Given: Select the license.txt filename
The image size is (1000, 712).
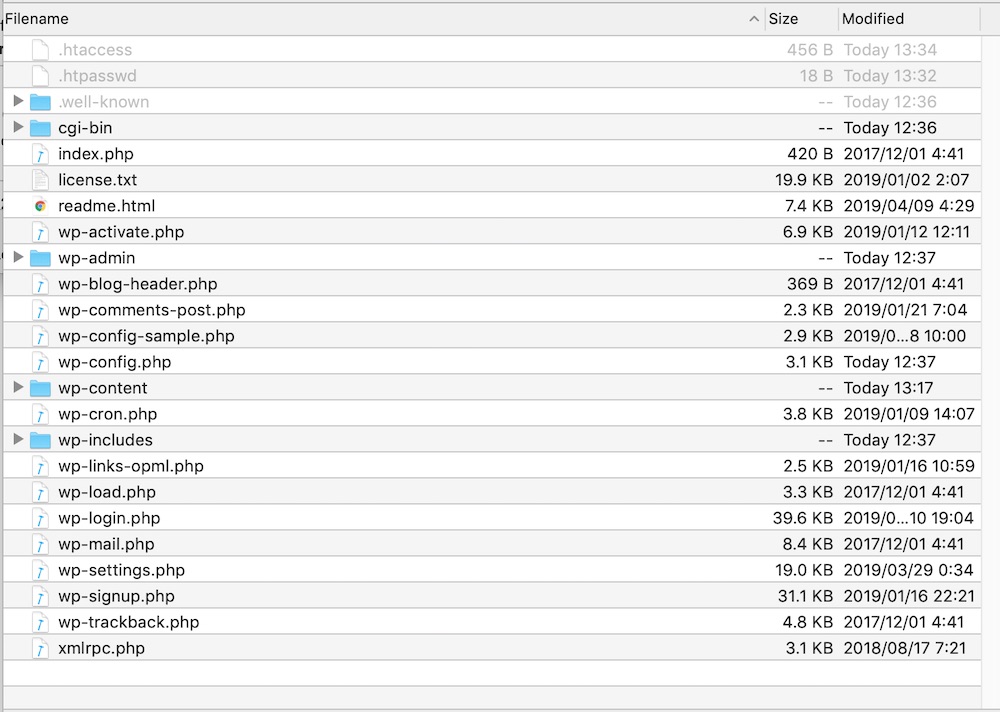Looking at the screenshot, I should (x=98, y=180).
